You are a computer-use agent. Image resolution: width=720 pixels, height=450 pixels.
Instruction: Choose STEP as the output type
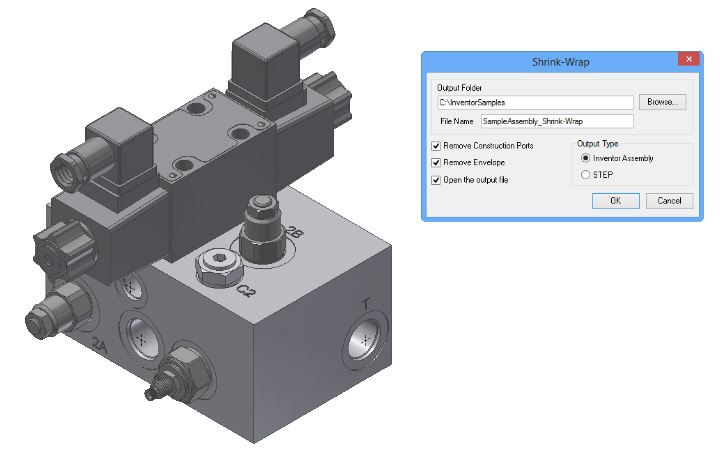586,175
